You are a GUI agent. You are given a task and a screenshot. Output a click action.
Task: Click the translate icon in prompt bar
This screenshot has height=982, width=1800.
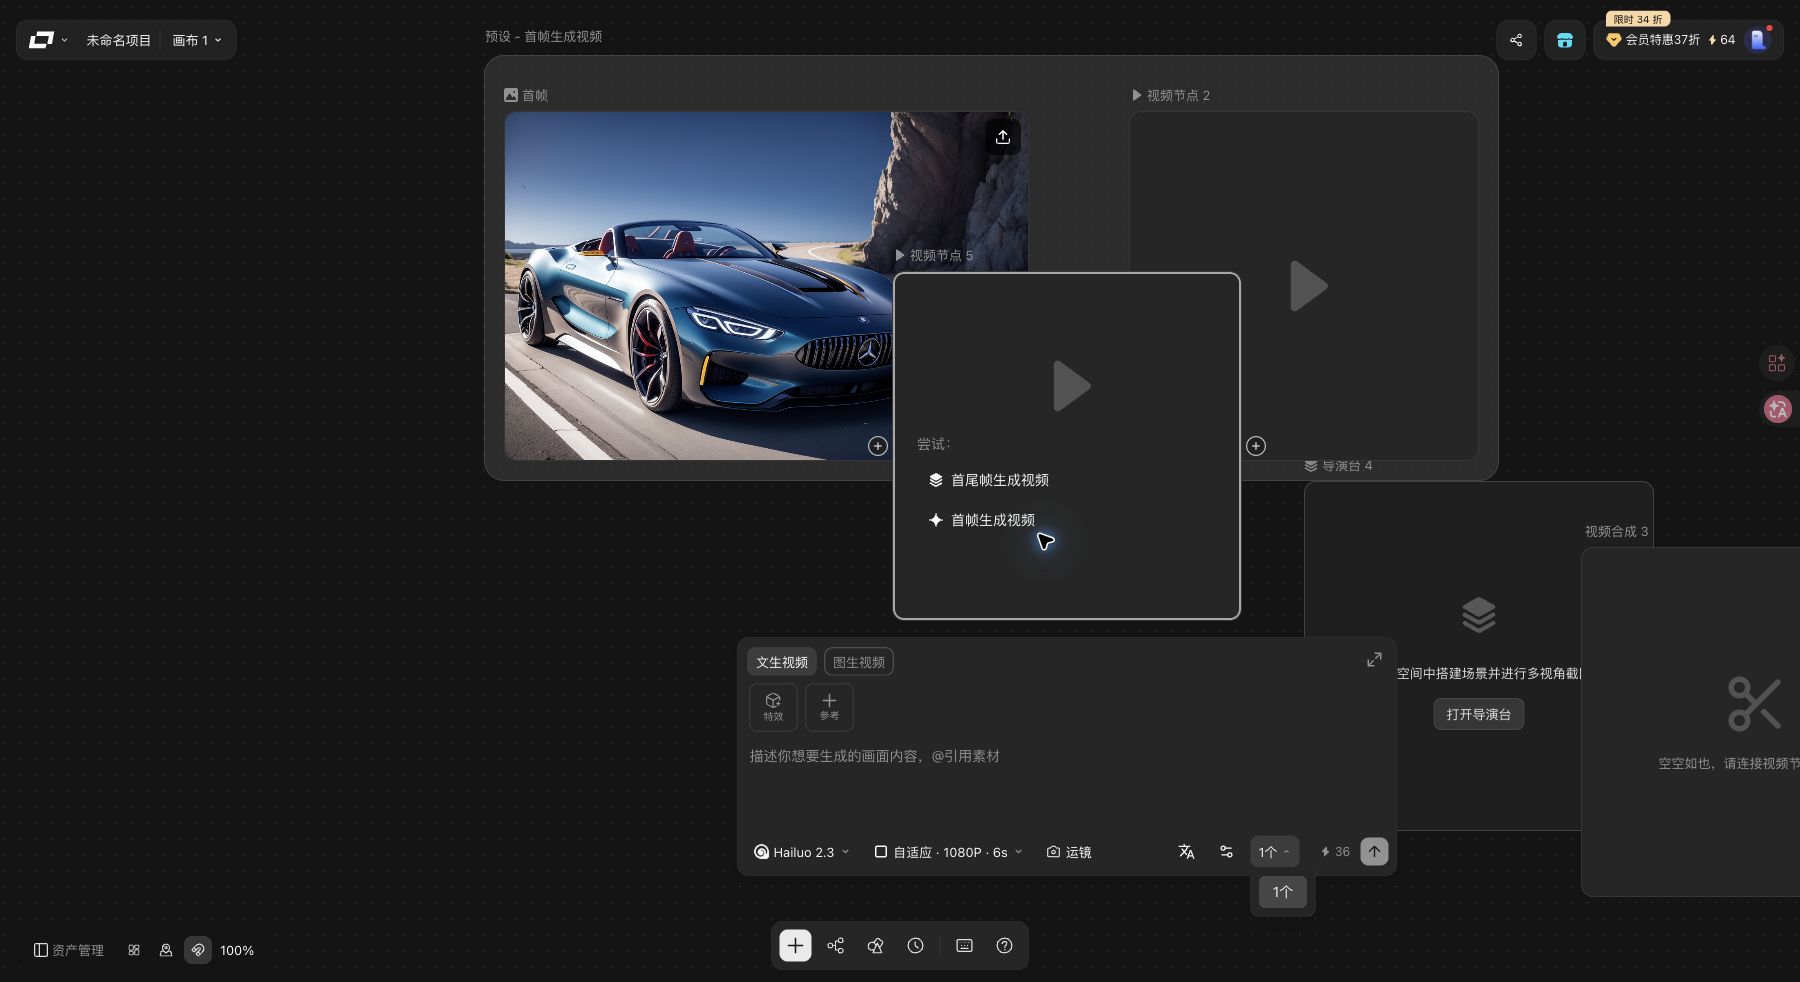click(1186, 852)
